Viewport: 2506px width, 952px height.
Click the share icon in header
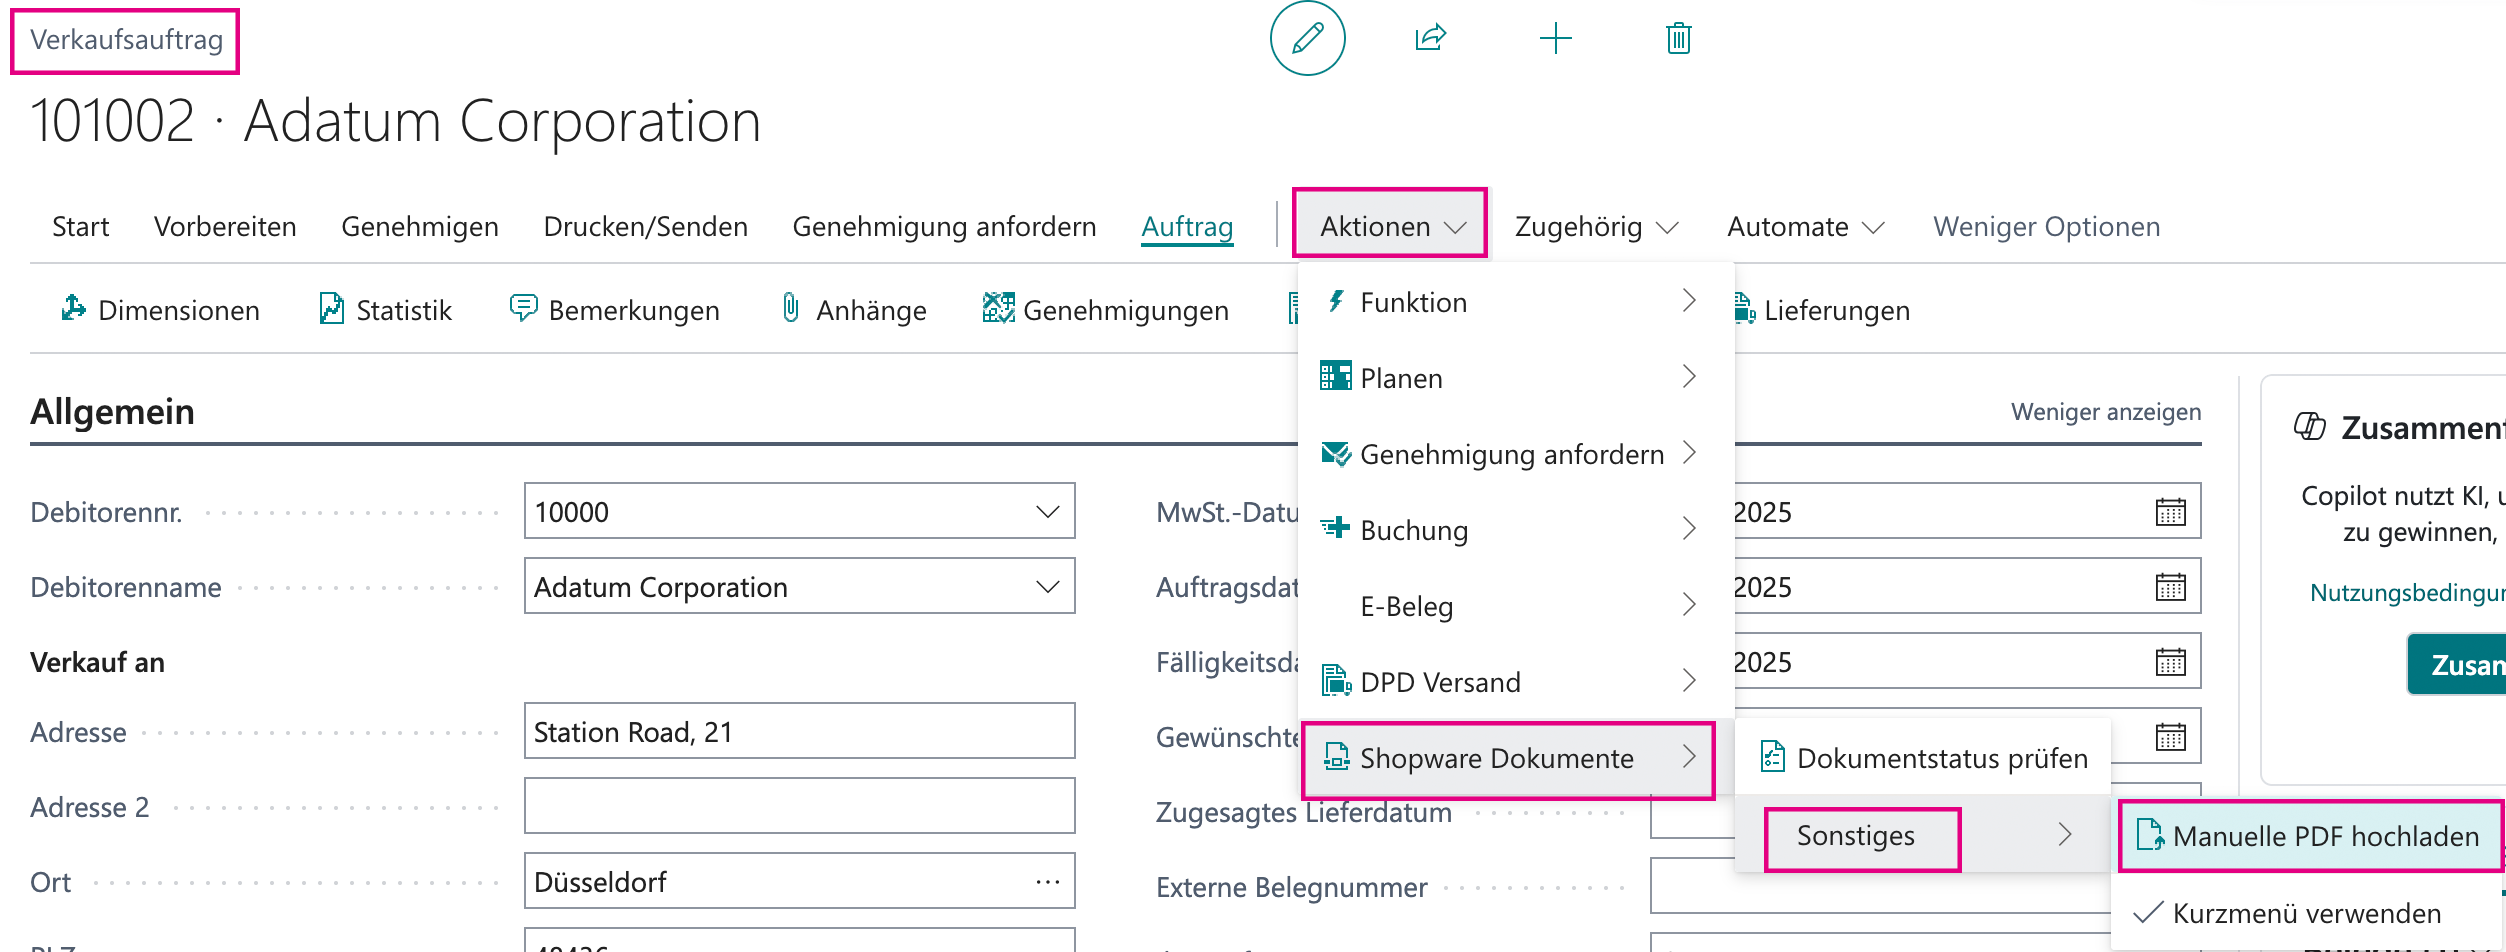1431,38
